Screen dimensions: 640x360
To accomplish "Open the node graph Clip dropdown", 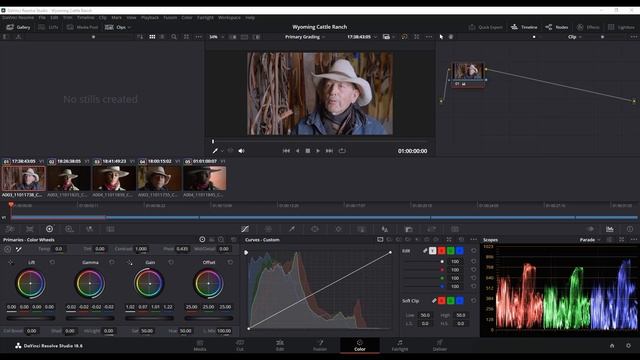I will (x=575, y=37).
